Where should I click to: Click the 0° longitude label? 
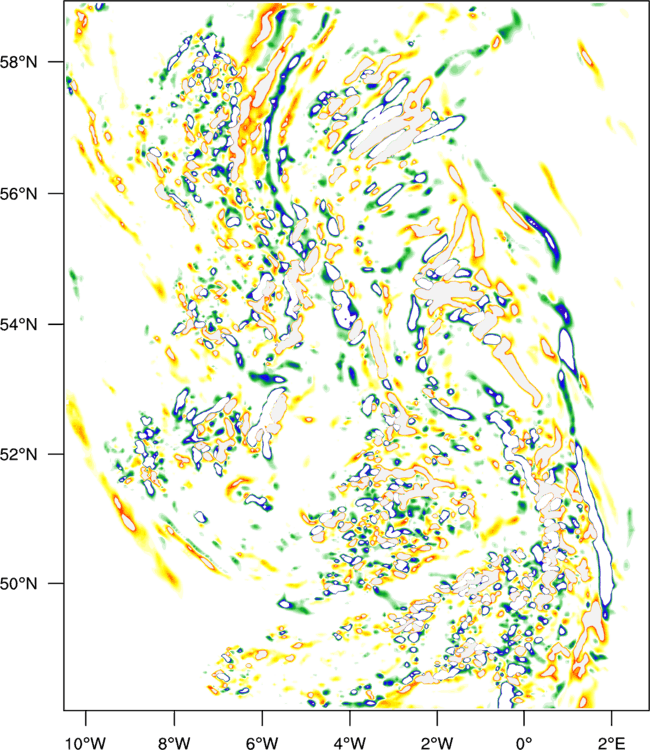point(524,743)
